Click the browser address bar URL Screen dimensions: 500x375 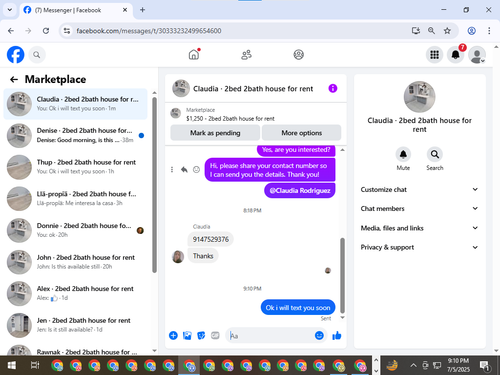pos(149,31)
